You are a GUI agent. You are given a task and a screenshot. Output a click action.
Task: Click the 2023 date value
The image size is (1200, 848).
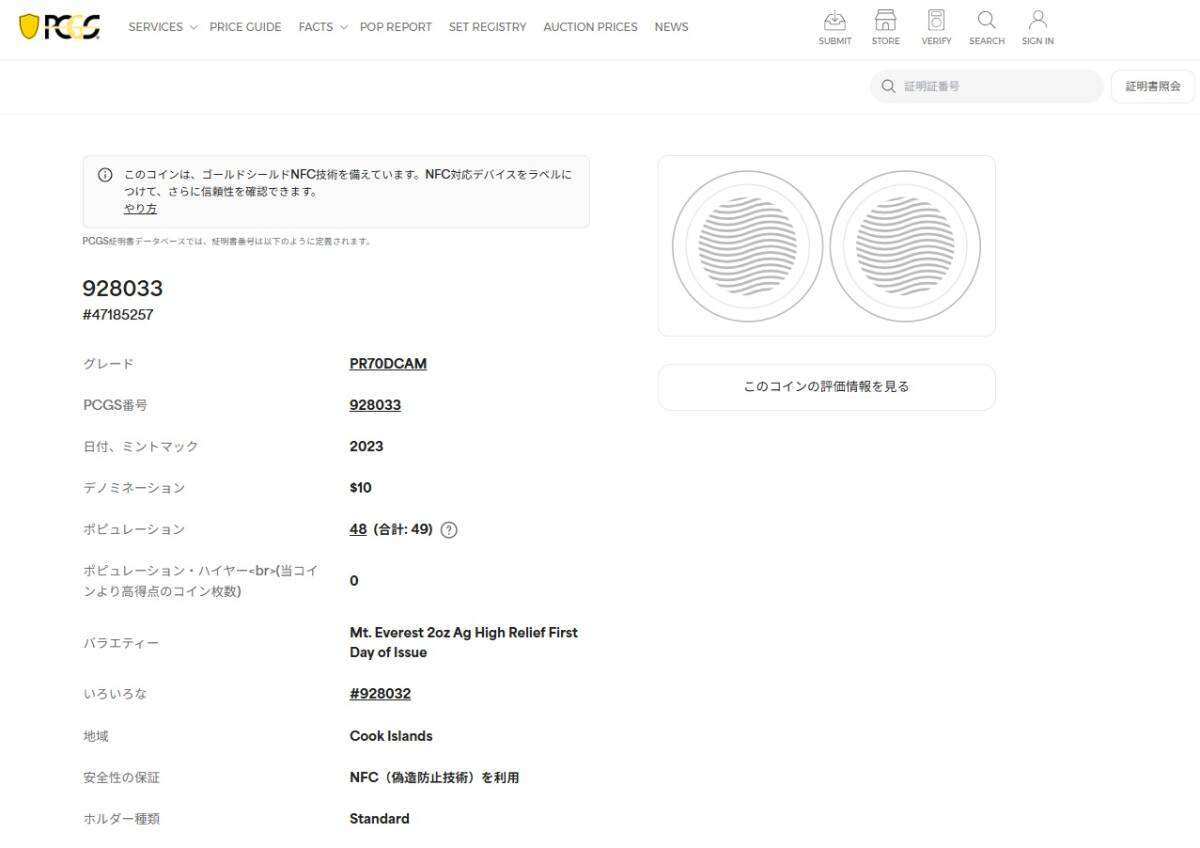tap(366, 447)
